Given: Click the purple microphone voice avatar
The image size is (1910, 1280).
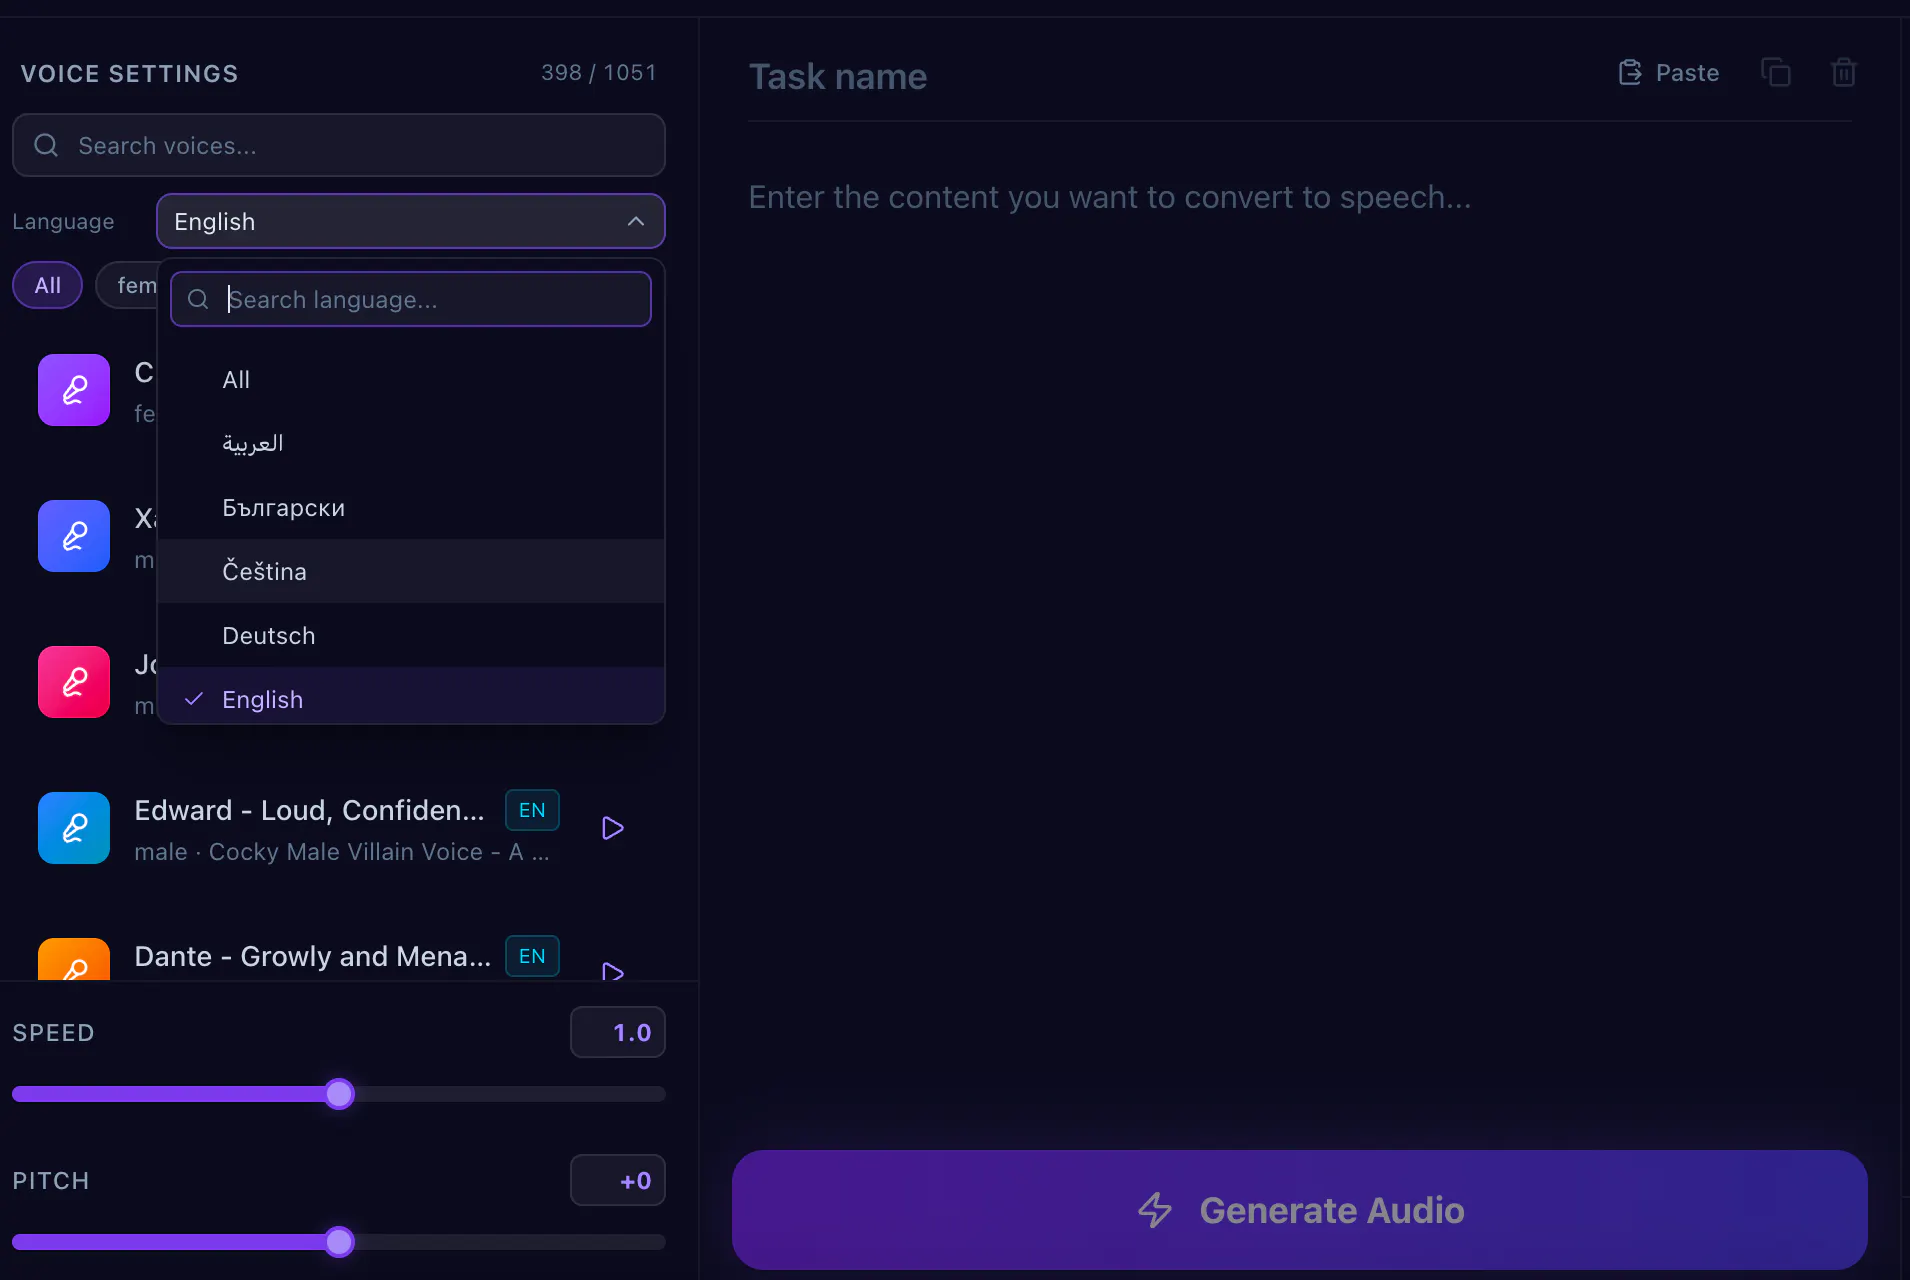Looking at the screenshot, I should [74, 390].
